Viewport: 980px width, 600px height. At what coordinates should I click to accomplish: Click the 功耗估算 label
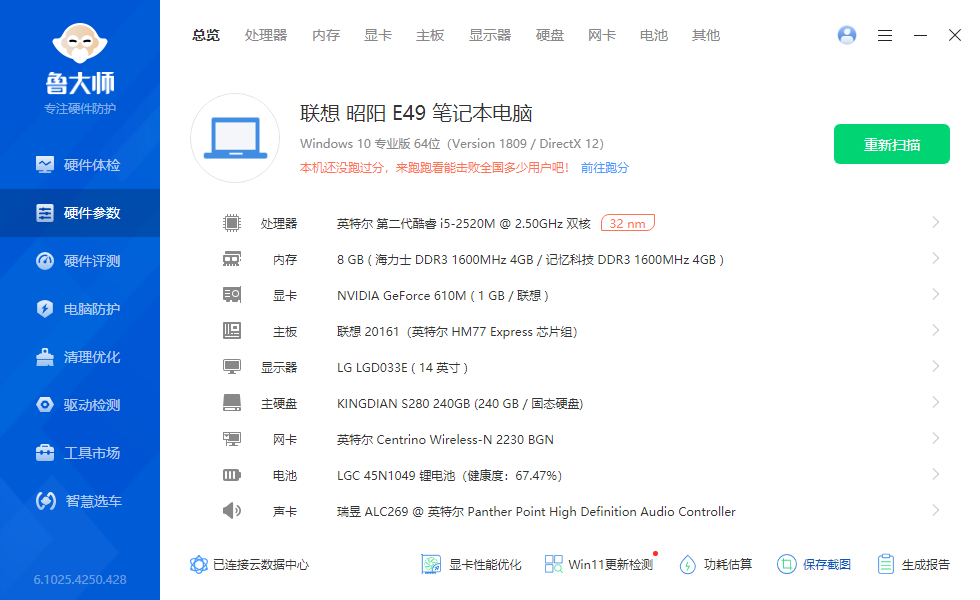pyautogui.click(x=728, y=565)
